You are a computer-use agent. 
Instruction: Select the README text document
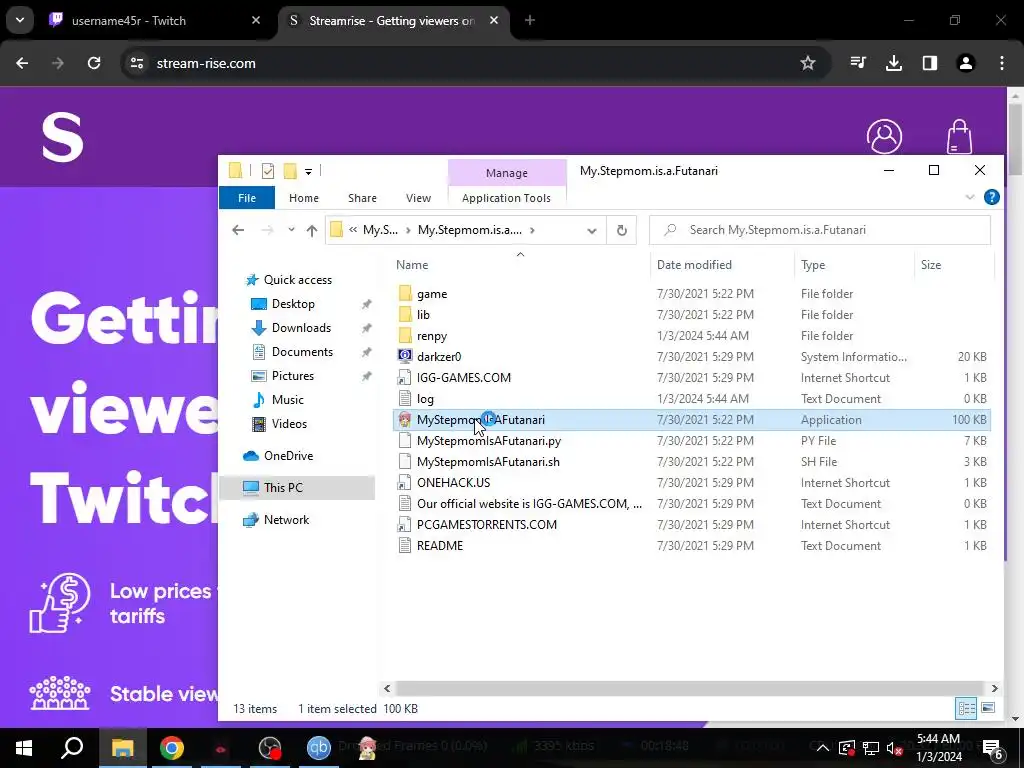point(440,545)
